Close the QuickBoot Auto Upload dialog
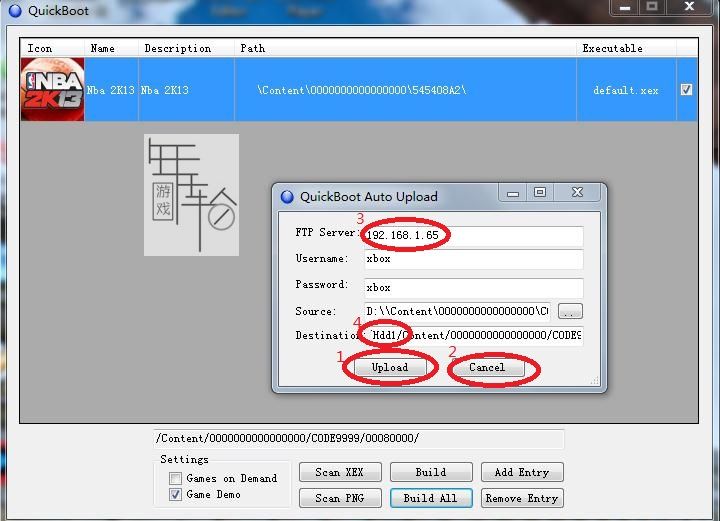Viewport: 720px width, 521px height. [x=577, y=193]
